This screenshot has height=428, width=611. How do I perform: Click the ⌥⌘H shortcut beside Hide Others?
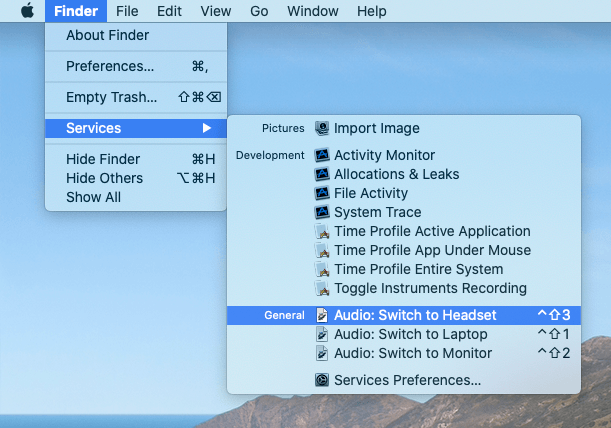pos(196,178)
